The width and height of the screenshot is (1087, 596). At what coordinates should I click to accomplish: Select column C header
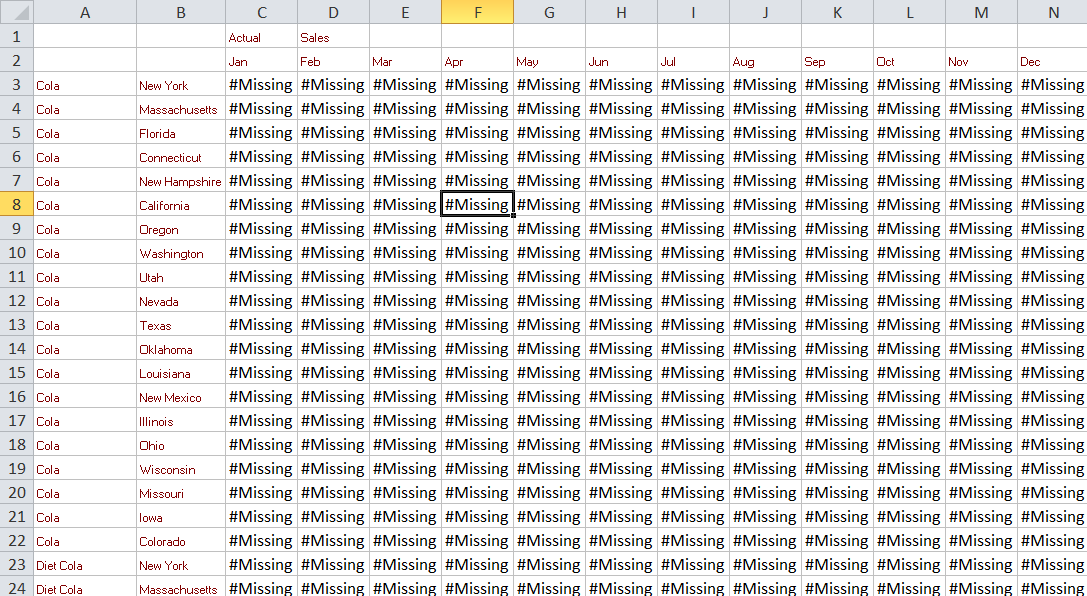click(x=261, y=12)
